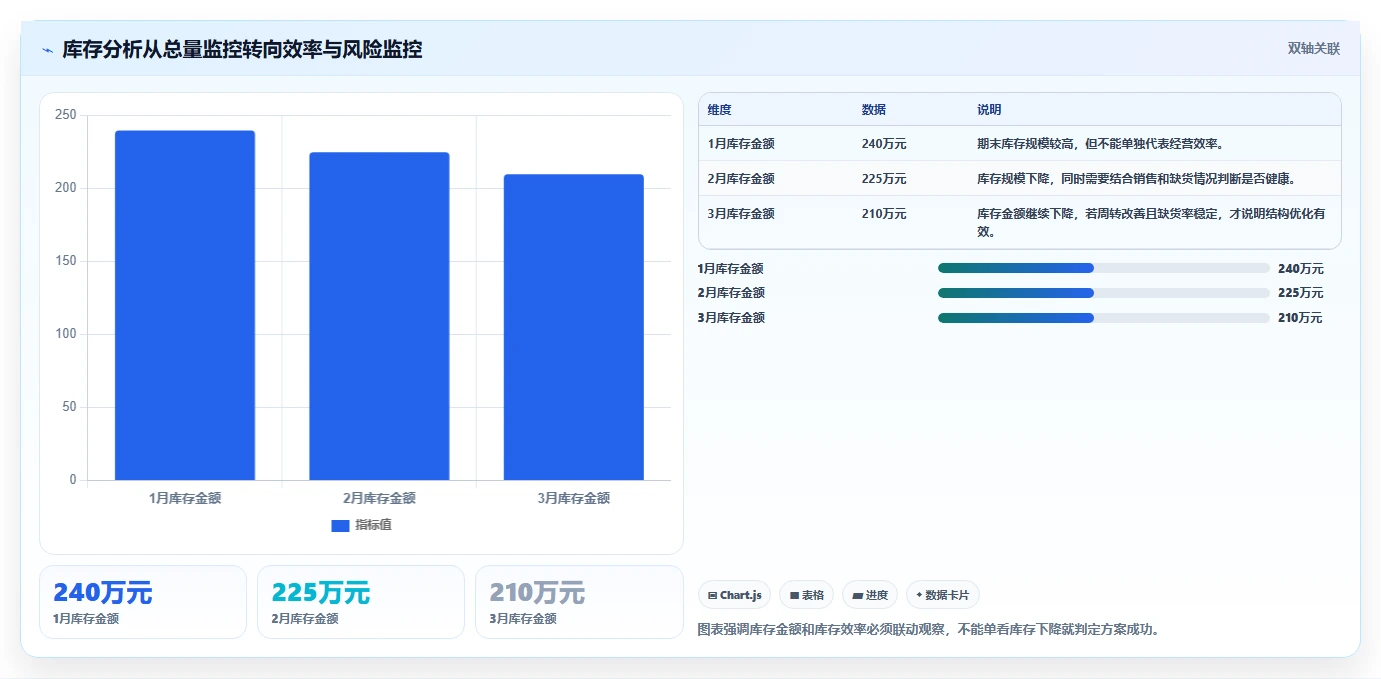Click the blue legend square for 指标值
The width and height of the screenshot is (1381, 679).
[340, 526]
